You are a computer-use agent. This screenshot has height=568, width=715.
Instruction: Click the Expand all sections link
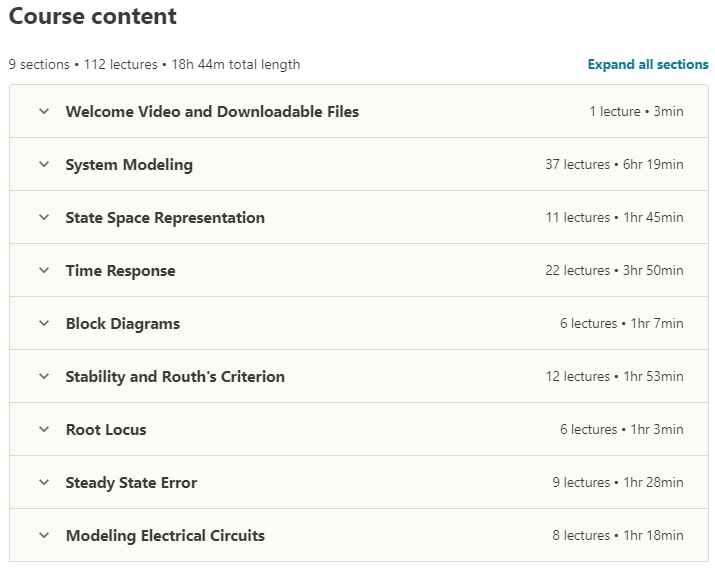[x=648, y=64]
